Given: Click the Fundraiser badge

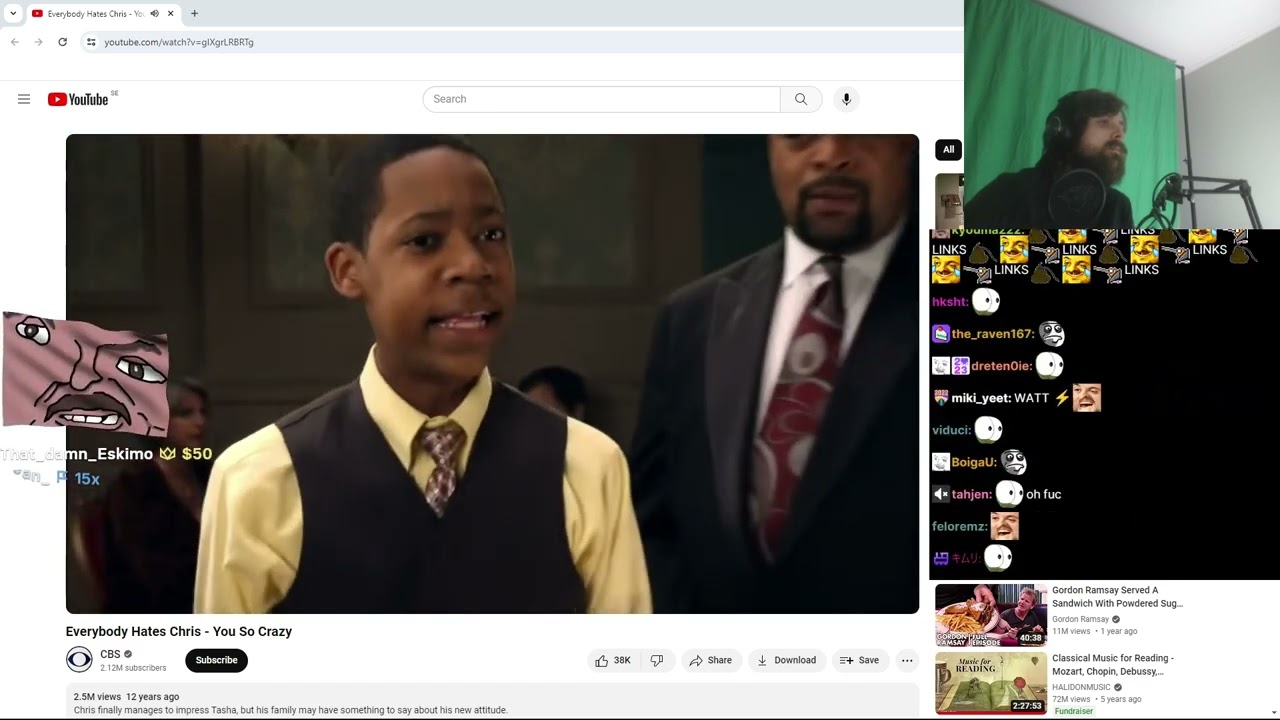Looking at the screenshot, I should (x=1074, y=711).
